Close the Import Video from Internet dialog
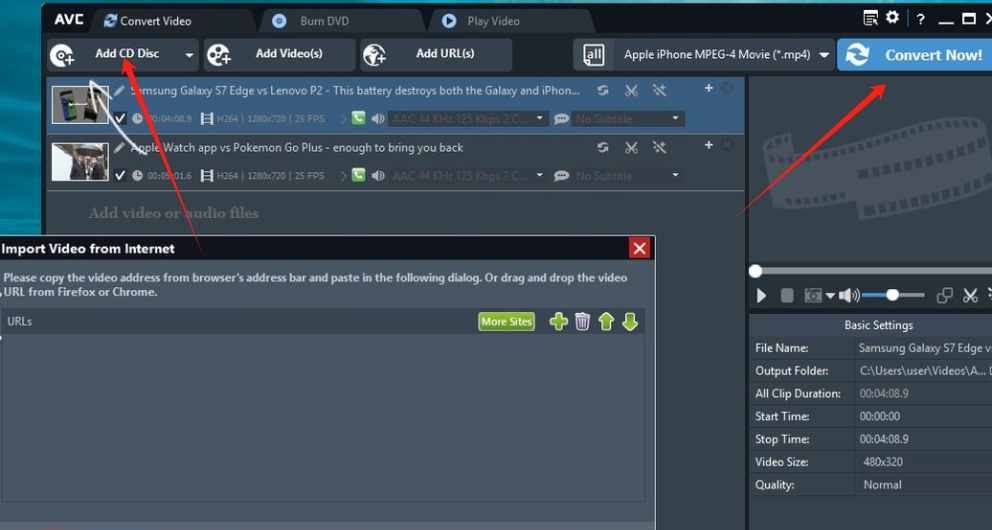The image size is (992, 530). [640, 249]
